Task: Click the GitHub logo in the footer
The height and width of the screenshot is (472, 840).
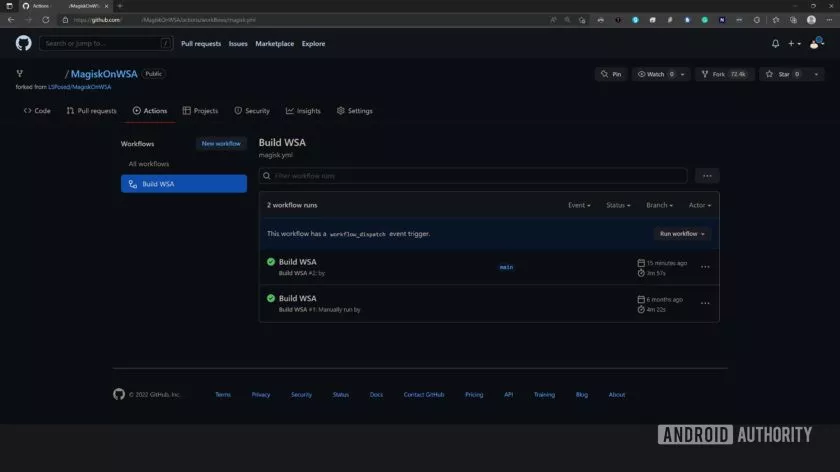Action: coord(119,394)
